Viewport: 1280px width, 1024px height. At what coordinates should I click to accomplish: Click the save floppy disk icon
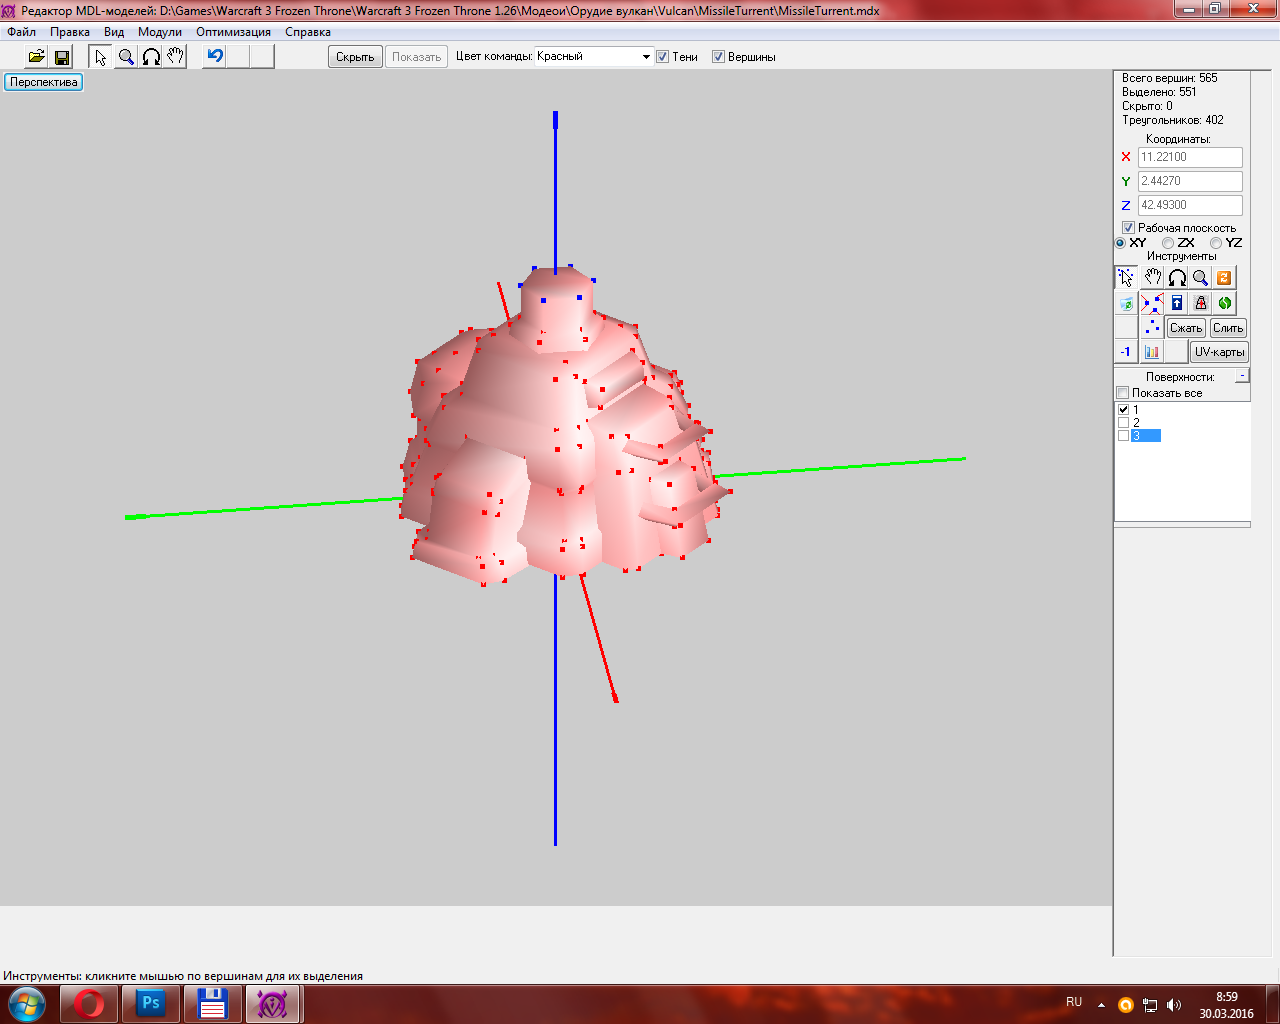(62, 57)
